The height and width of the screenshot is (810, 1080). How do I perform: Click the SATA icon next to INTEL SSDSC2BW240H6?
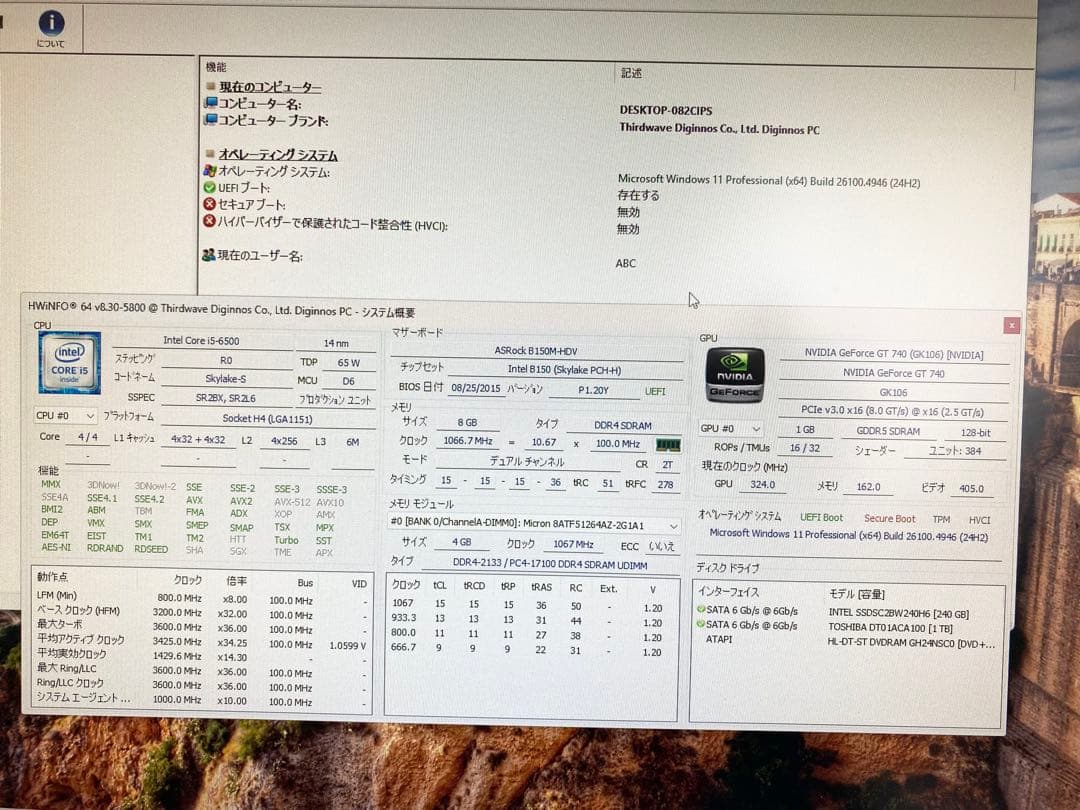click(x=700, y=611)
